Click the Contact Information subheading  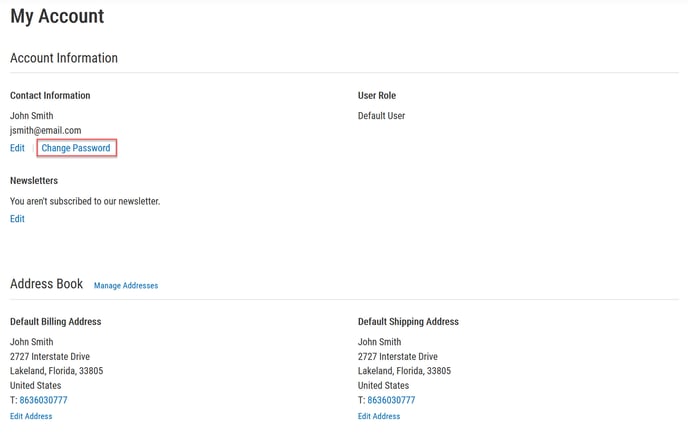[x=50, y=96]
